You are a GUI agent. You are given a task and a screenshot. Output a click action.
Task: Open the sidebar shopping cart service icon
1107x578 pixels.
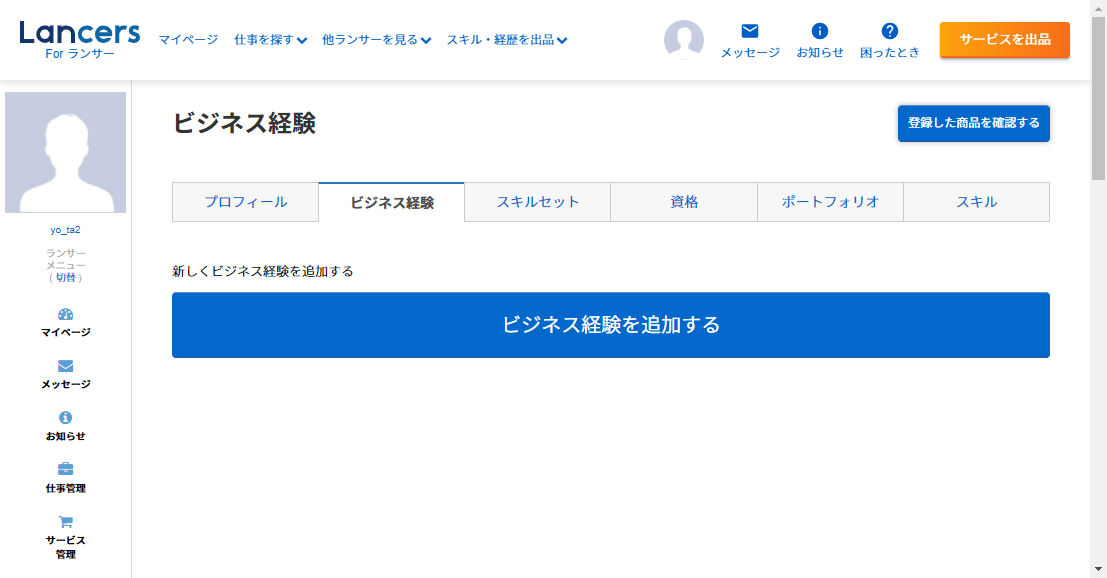(66, 521)
